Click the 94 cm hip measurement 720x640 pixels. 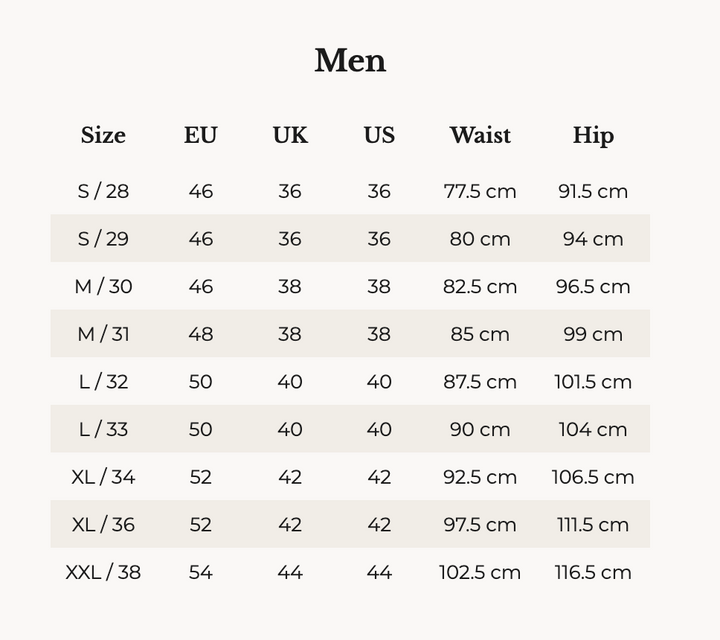coord(593,239)
